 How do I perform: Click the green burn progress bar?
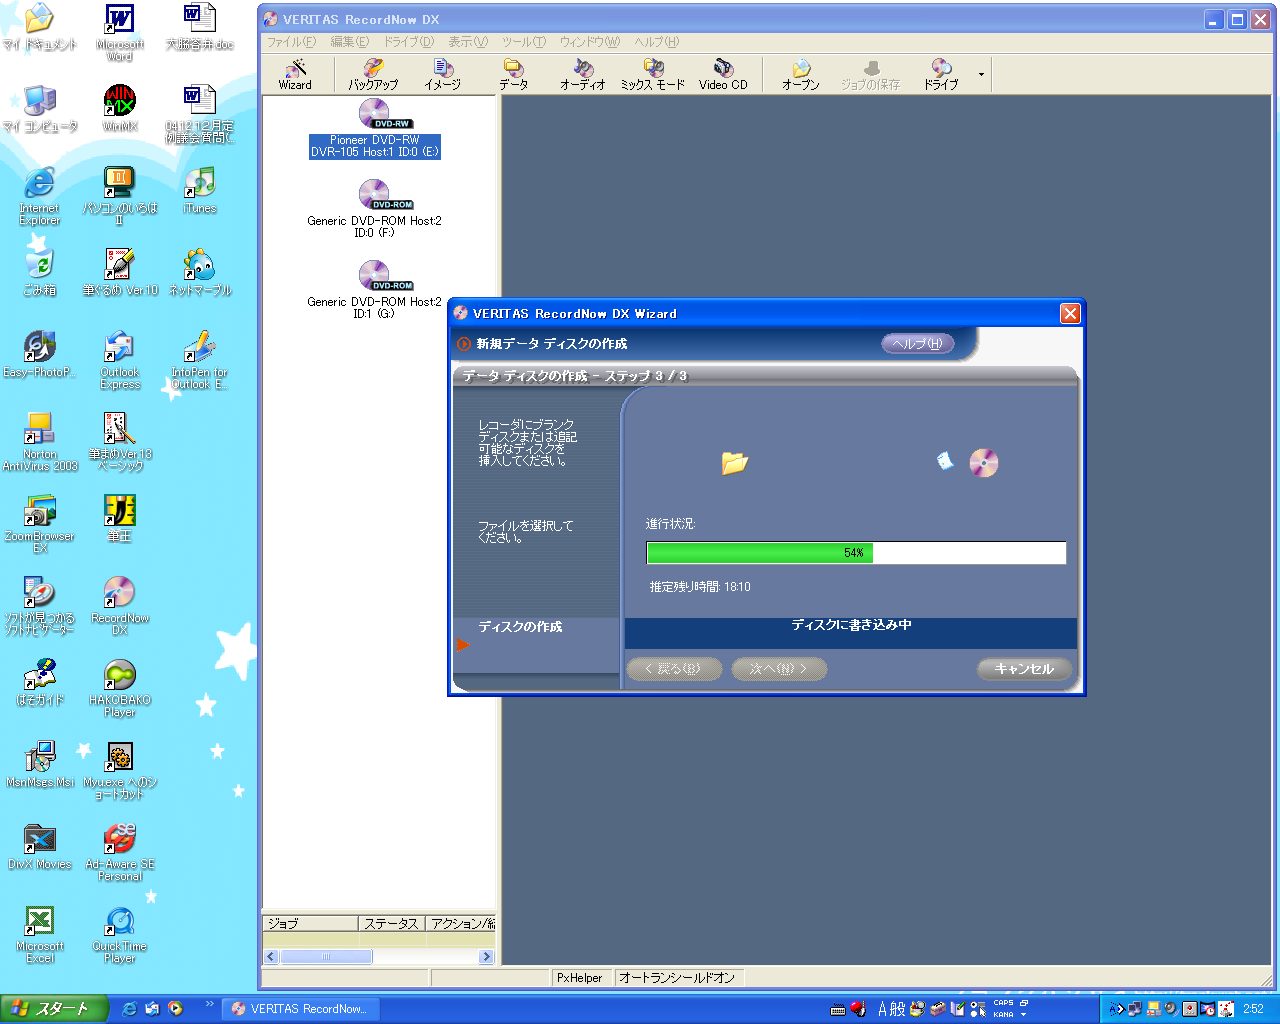[x=760, y=553]
